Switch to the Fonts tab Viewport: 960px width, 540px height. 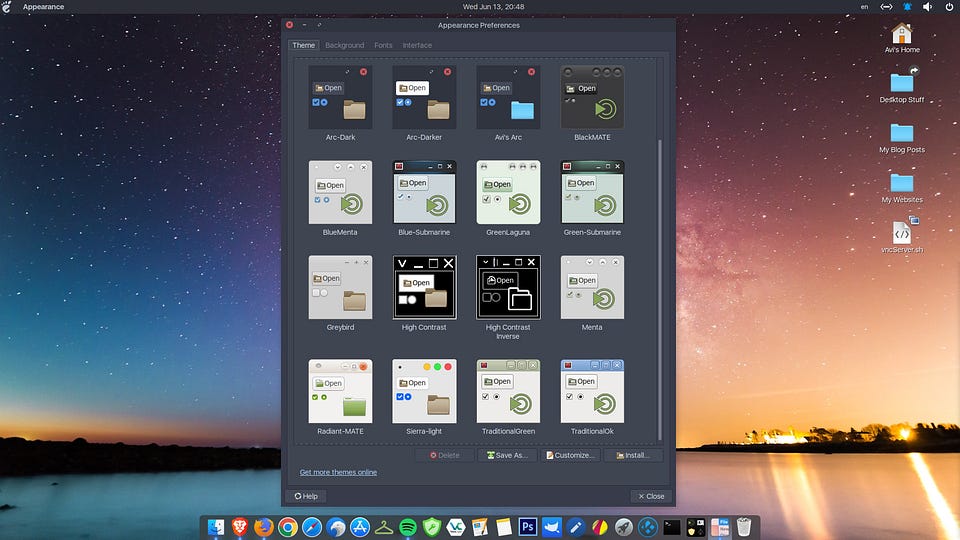point(383,45)
